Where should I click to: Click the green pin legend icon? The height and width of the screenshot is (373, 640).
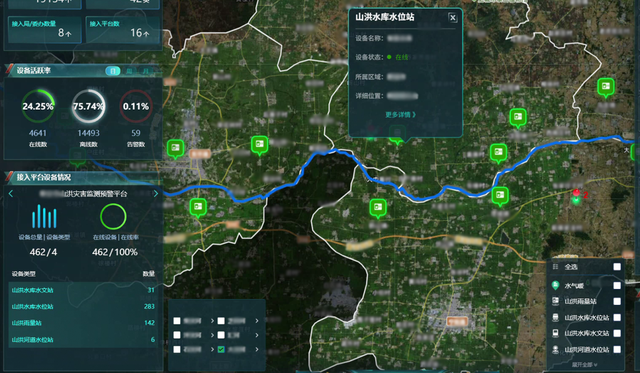click(x=555, y=285)
